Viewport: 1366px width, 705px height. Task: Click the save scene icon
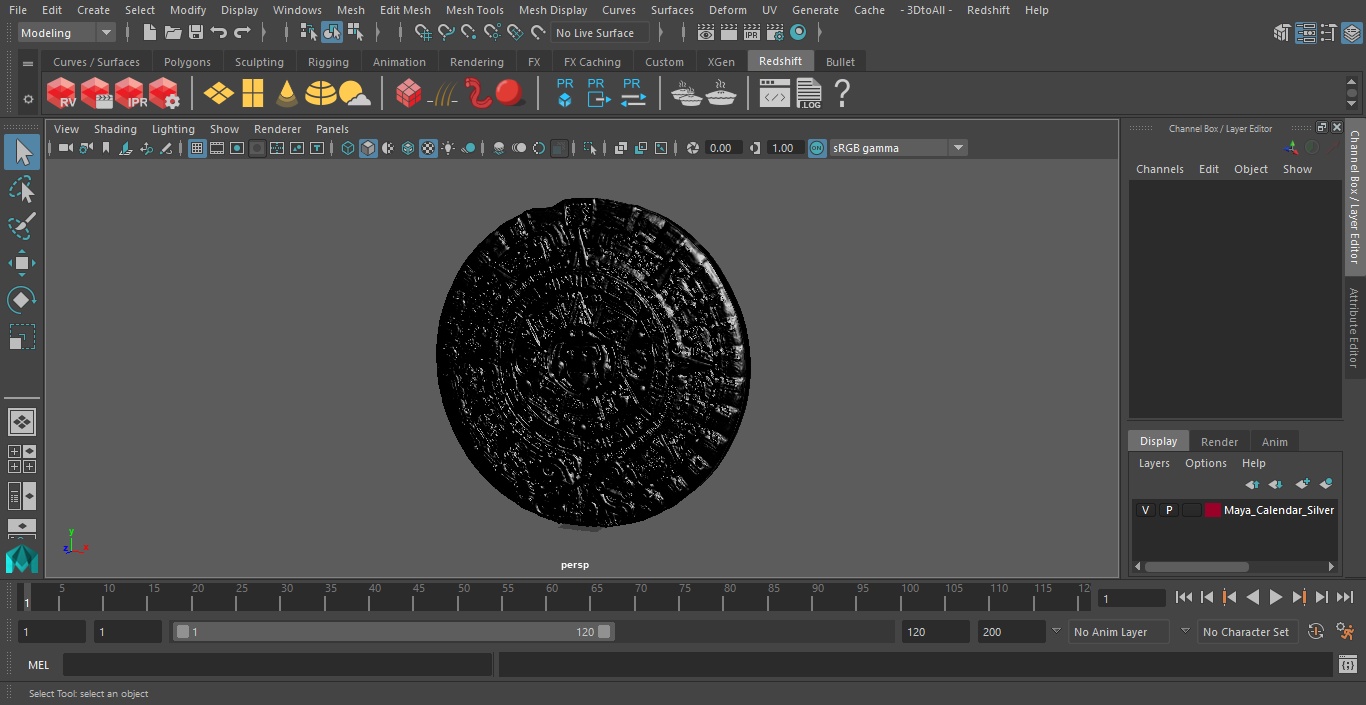[x=196, y=33]
